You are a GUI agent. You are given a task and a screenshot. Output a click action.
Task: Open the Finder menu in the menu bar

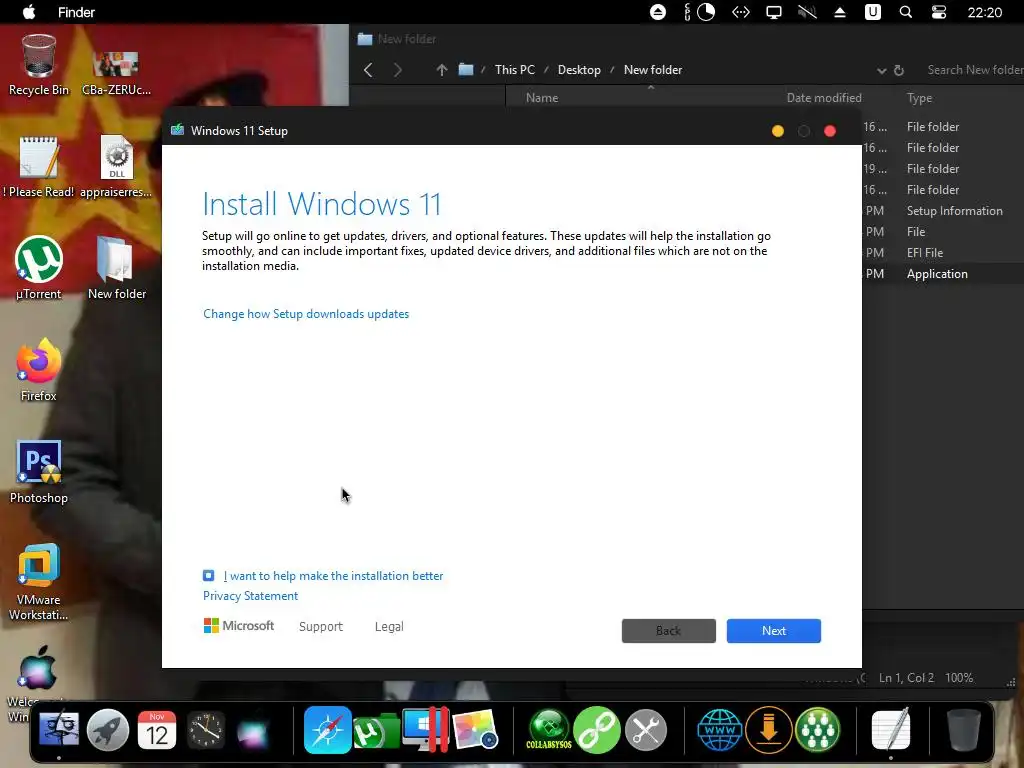click(76, 12)
